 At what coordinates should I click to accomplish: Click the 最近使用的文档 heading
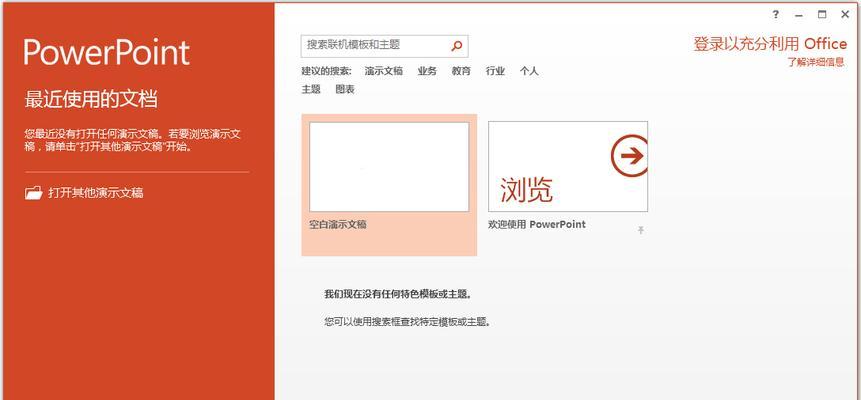coord(91,99)
